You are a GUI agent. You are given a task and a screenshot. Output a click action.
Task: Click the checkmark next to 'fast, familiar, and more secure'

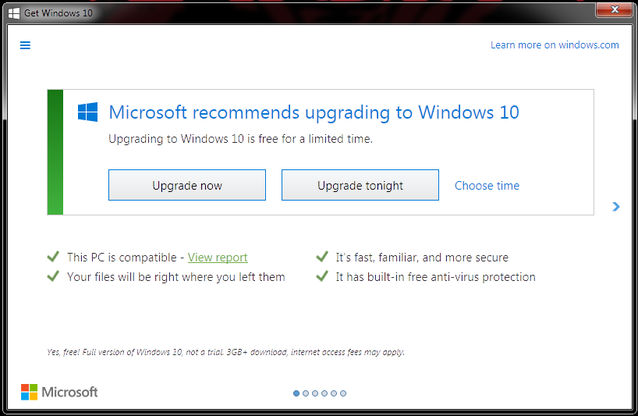point(322,257)
